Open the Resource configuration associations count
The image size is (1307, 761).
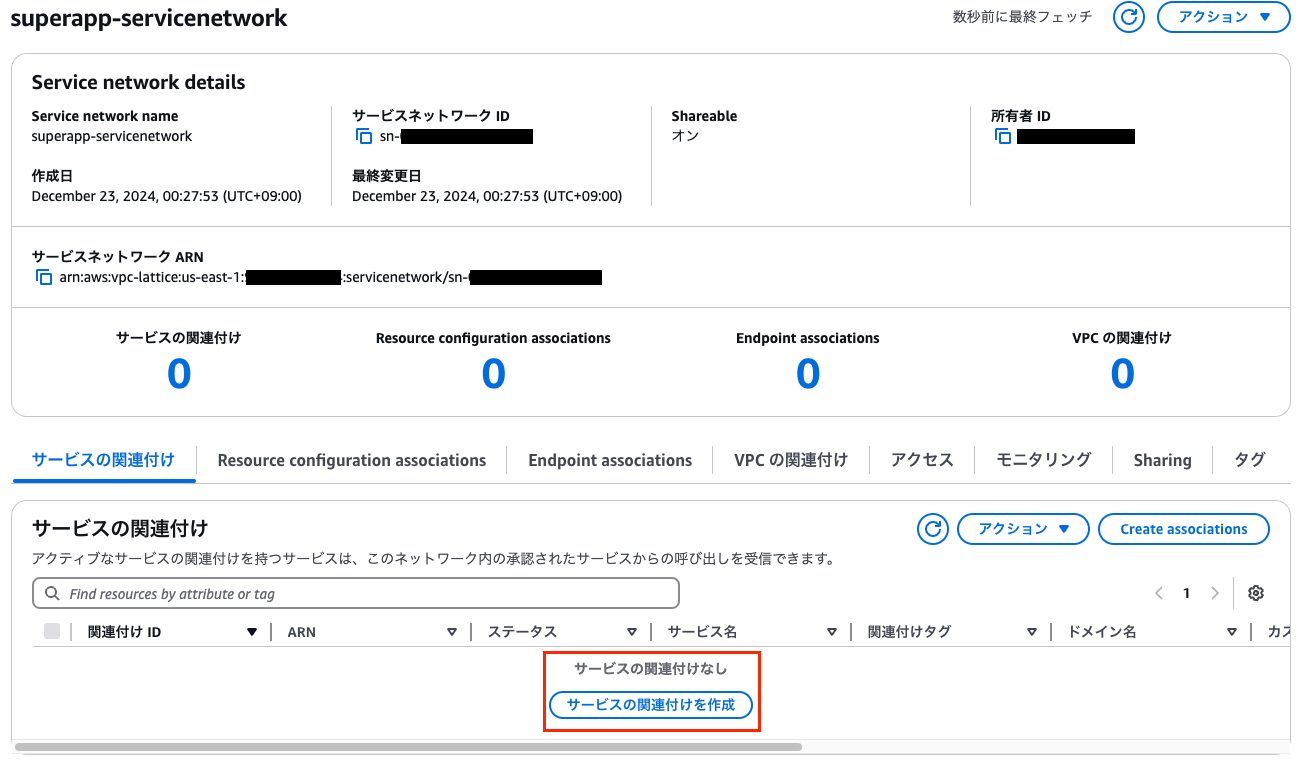pos(494,374)
